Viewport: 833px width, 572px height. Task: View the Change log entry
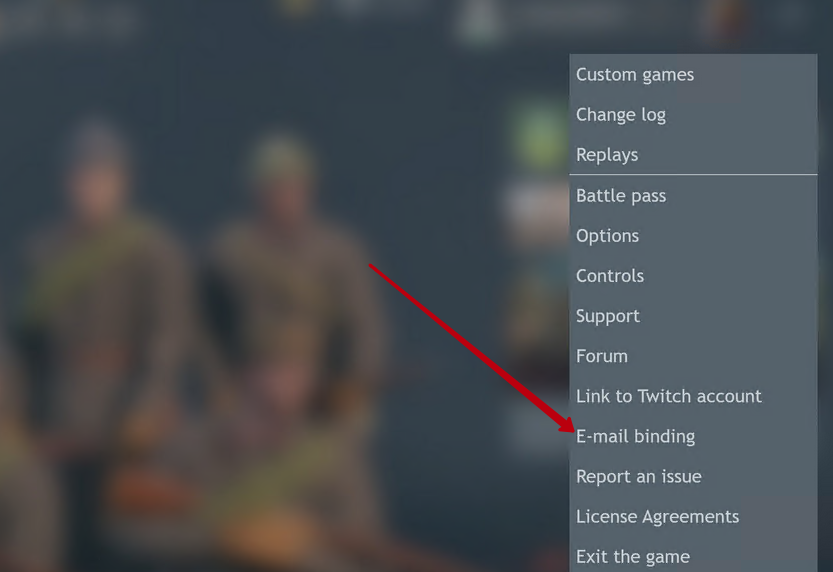(693, 115)
